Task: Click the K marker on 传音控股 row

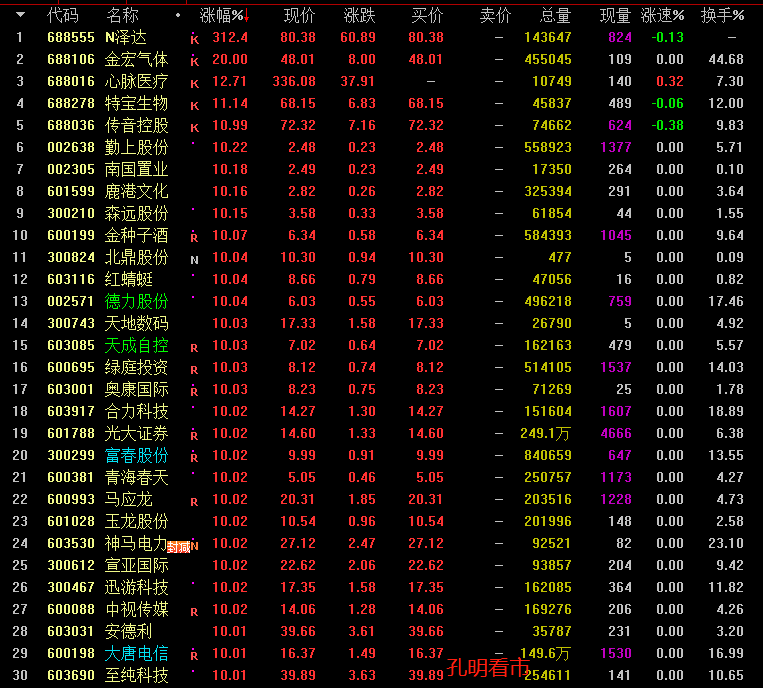Action: coord(195,127)
